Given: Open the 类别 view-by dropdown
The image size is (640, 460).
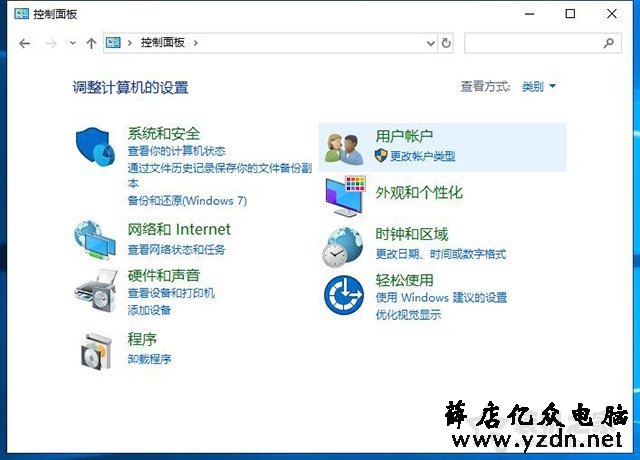Looking at the screenshot, I should click(x=538, y=86).
